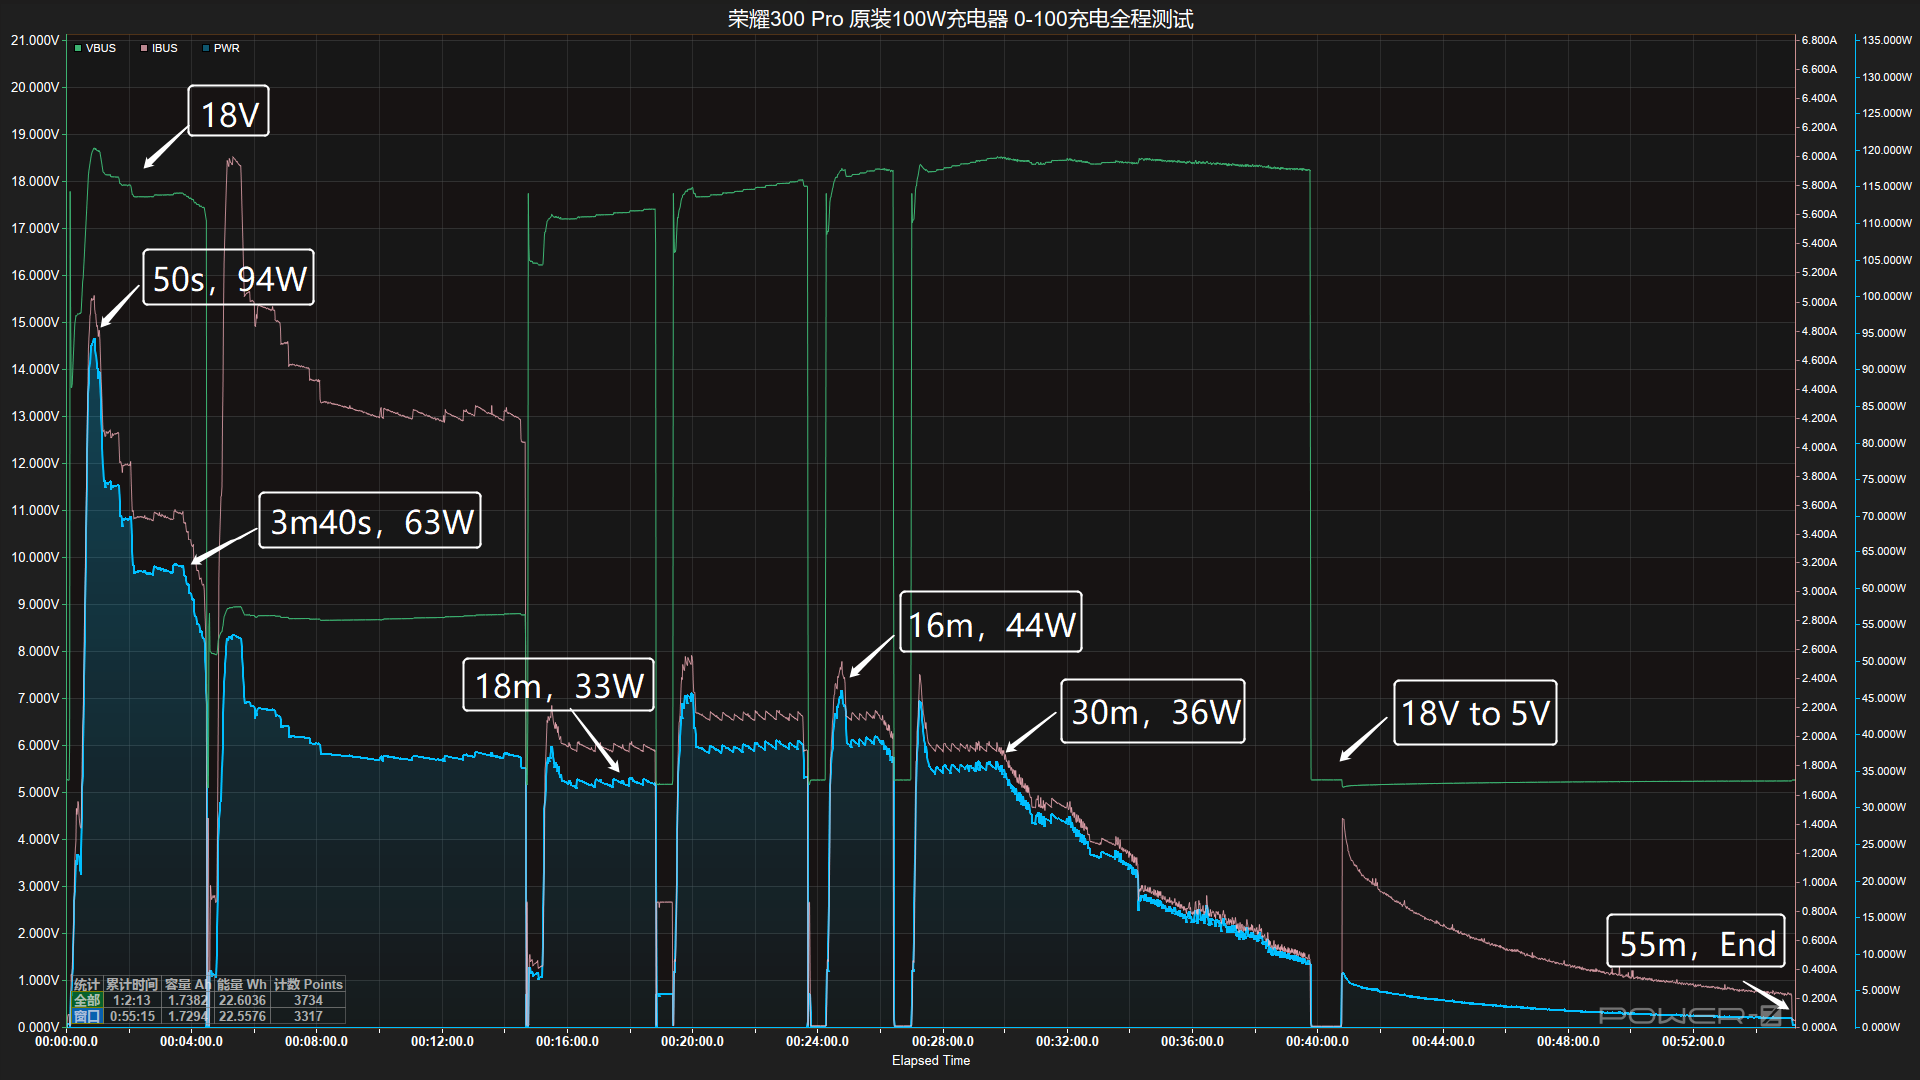
Task: Click the 50.000W power axis label
Action: [1884, 661]
